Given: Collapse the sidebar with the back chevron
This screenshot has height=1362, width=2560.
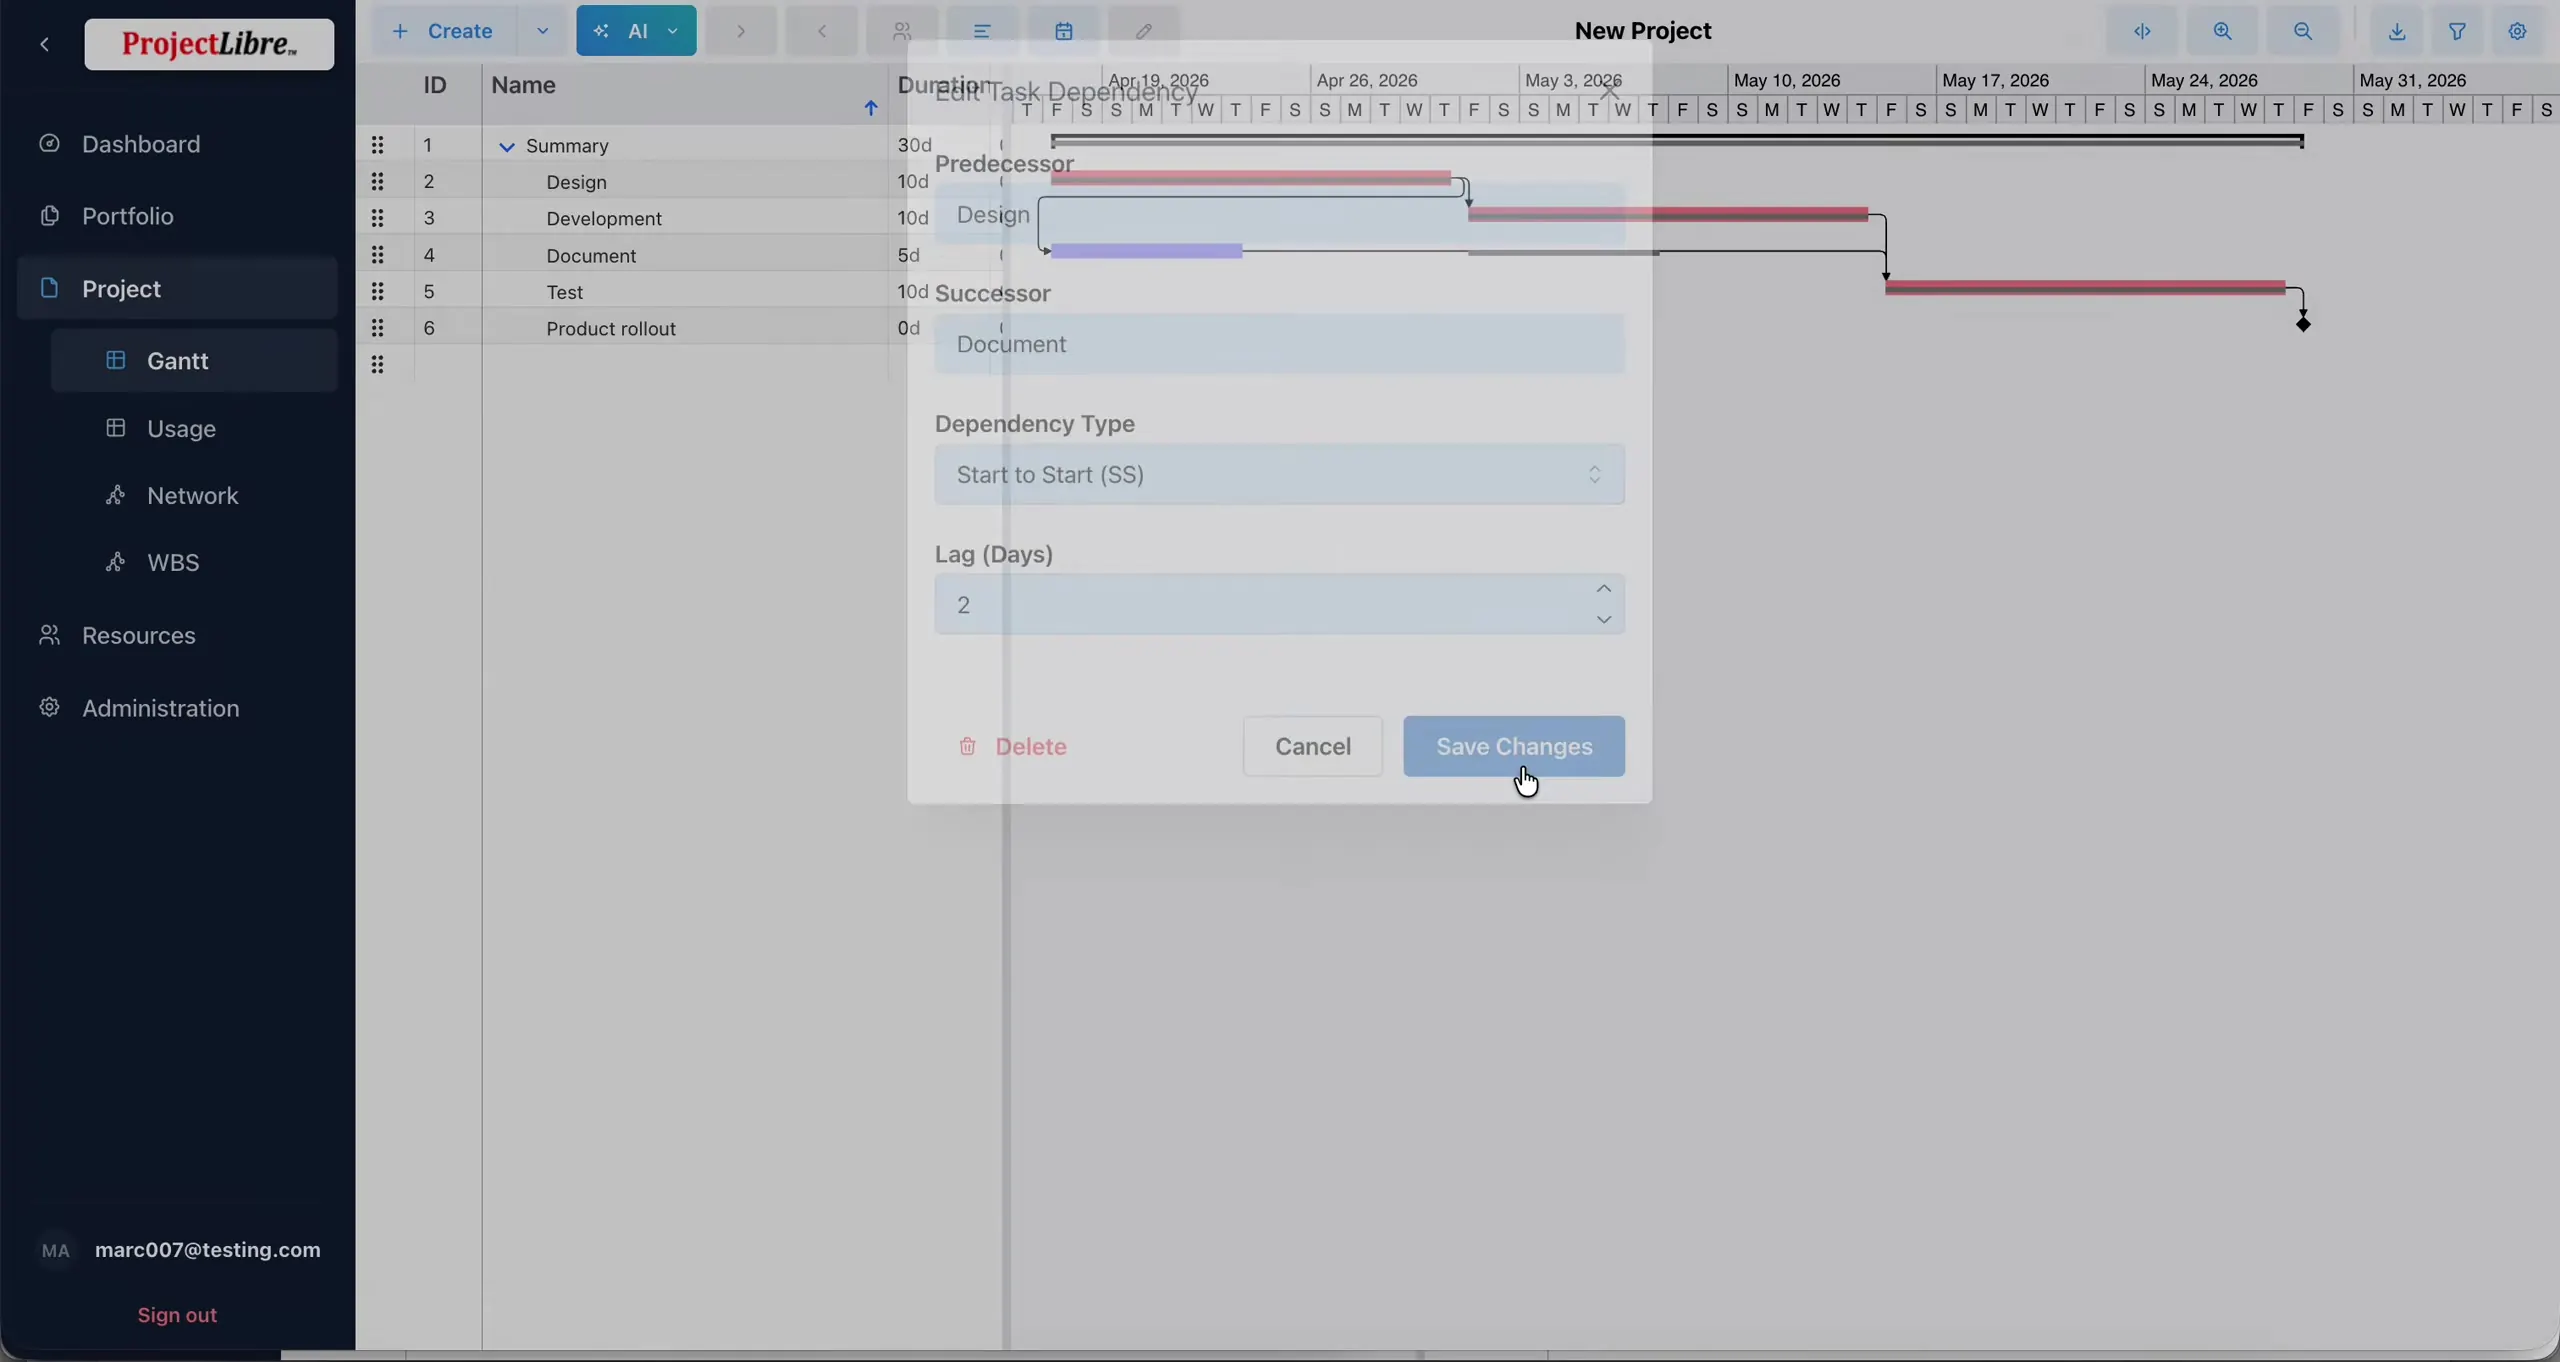Looking at the screenshot, I should point(44,44).
